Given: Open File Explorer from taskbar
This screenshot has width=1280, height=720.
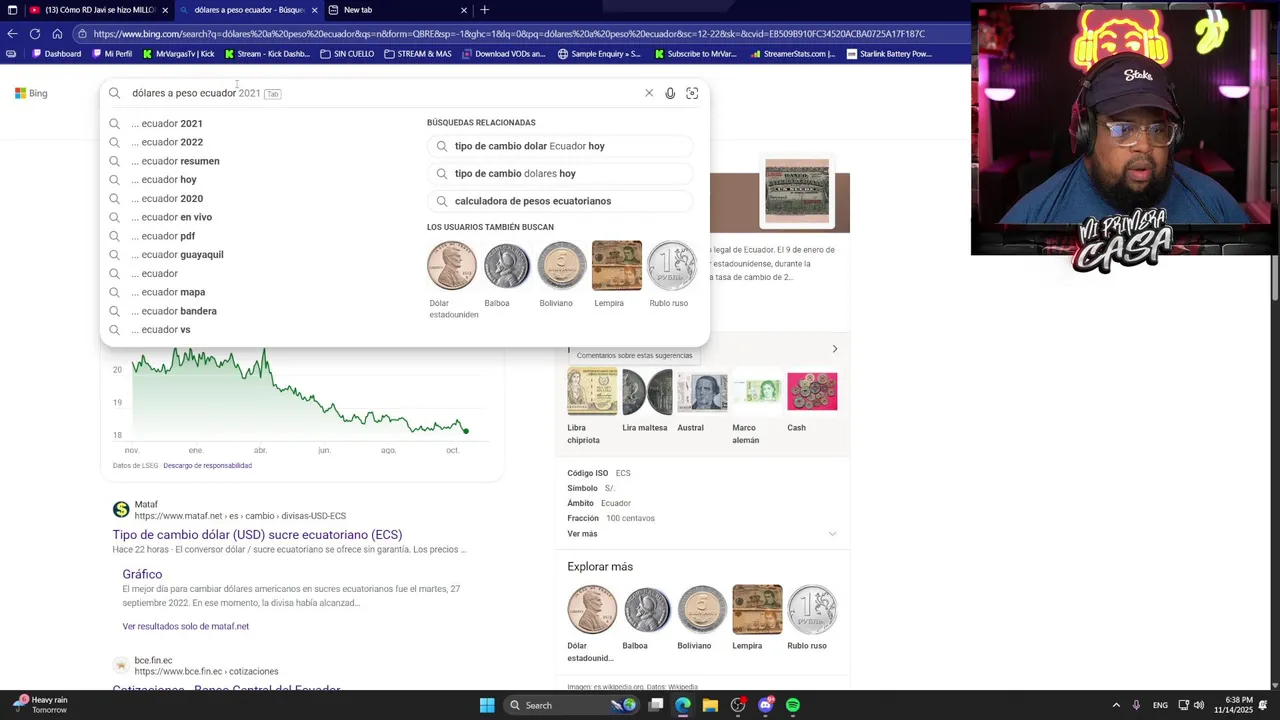Looking at the screenshot, I should point(710,705).
